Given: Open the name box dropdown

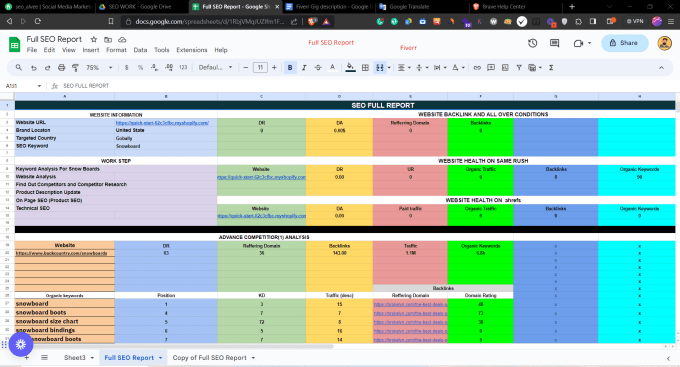Looking at the screenshot, I should (x=39, y=86).
